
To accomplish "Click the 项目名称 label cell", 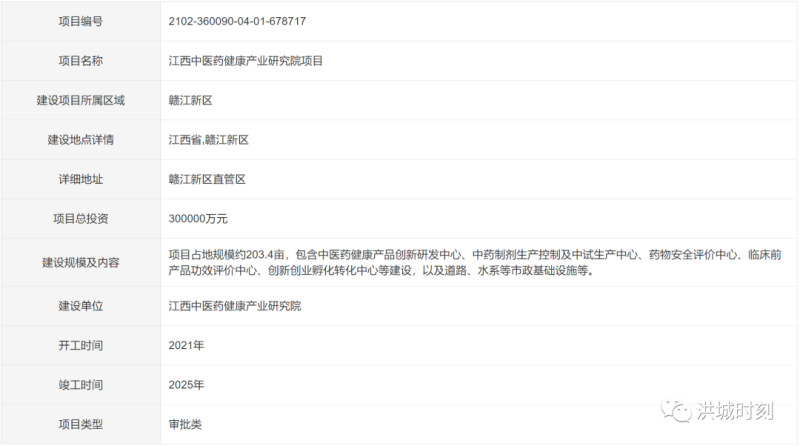I will coord(81,61).
